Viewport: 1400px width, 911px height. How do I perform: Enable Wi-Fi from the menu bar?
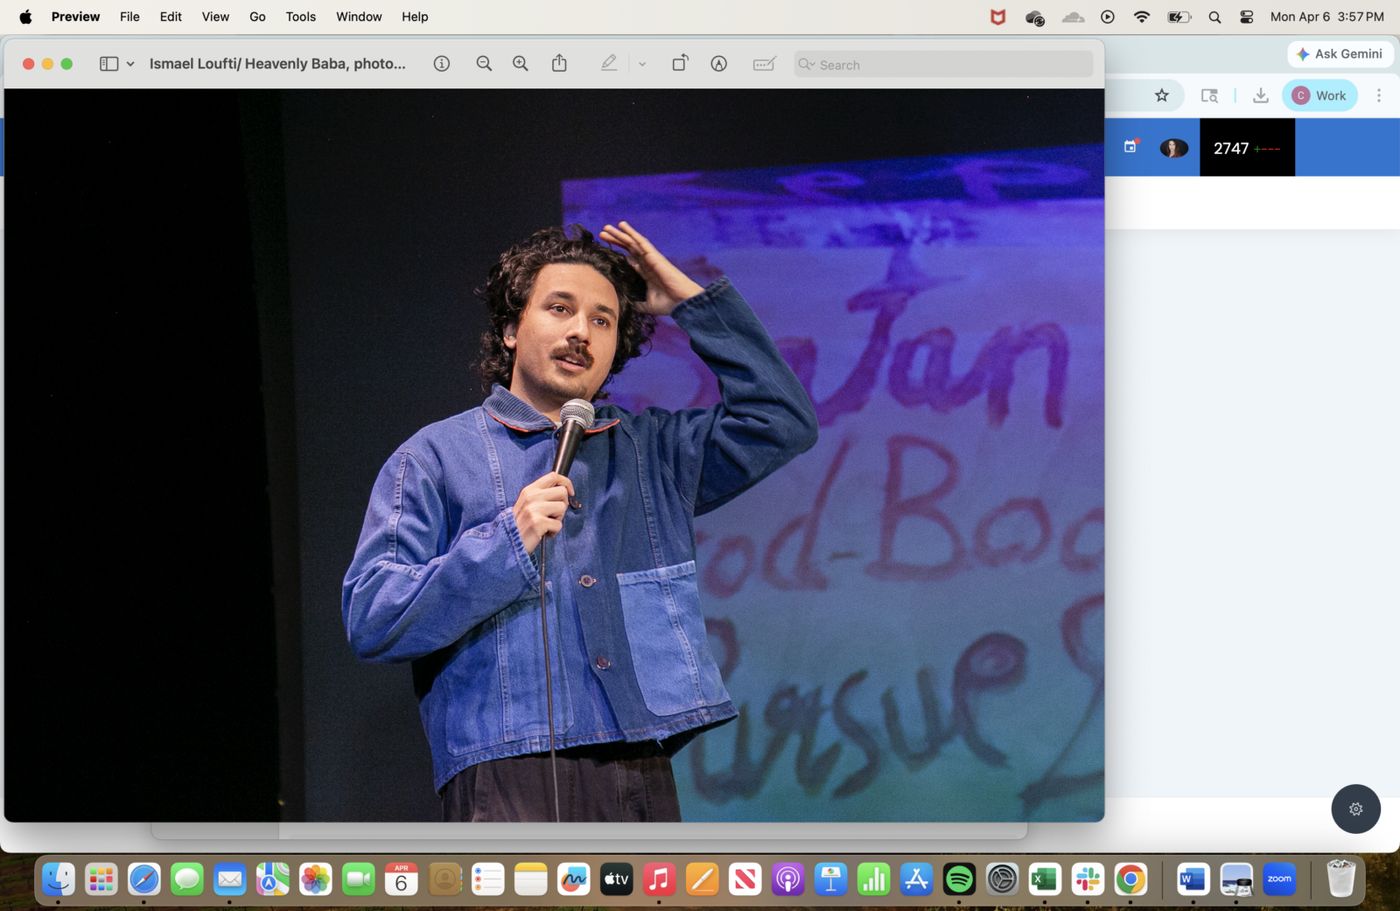(x=1140, y=16)
